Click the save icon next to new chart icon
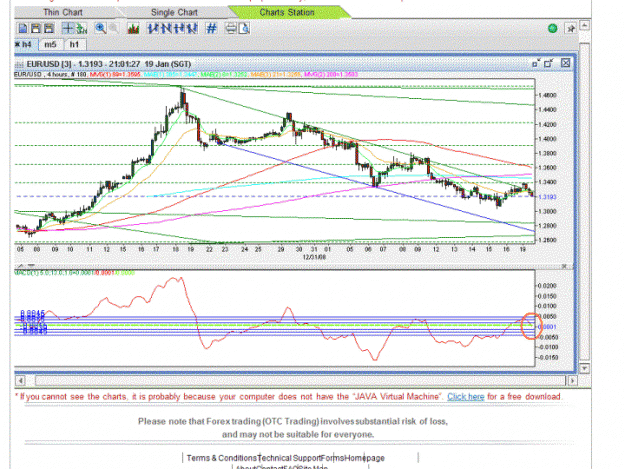 click(36, 28)
